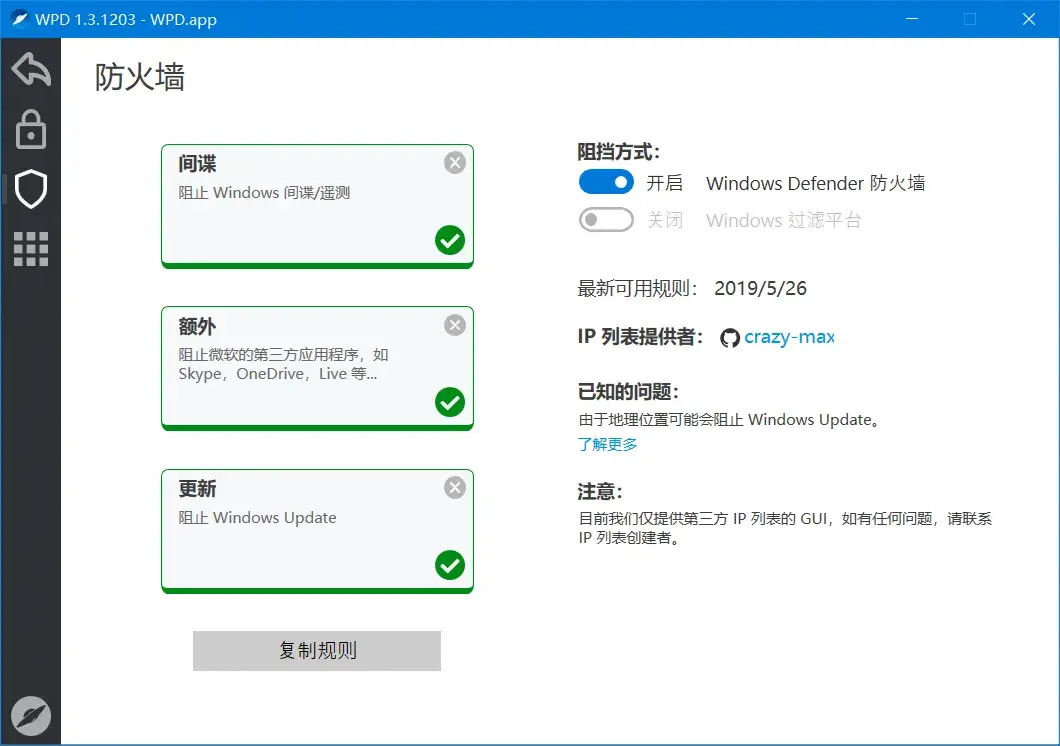
Task: Click the 最新可用规则 label
Action: pyautogui.click(x=637, y=289)
